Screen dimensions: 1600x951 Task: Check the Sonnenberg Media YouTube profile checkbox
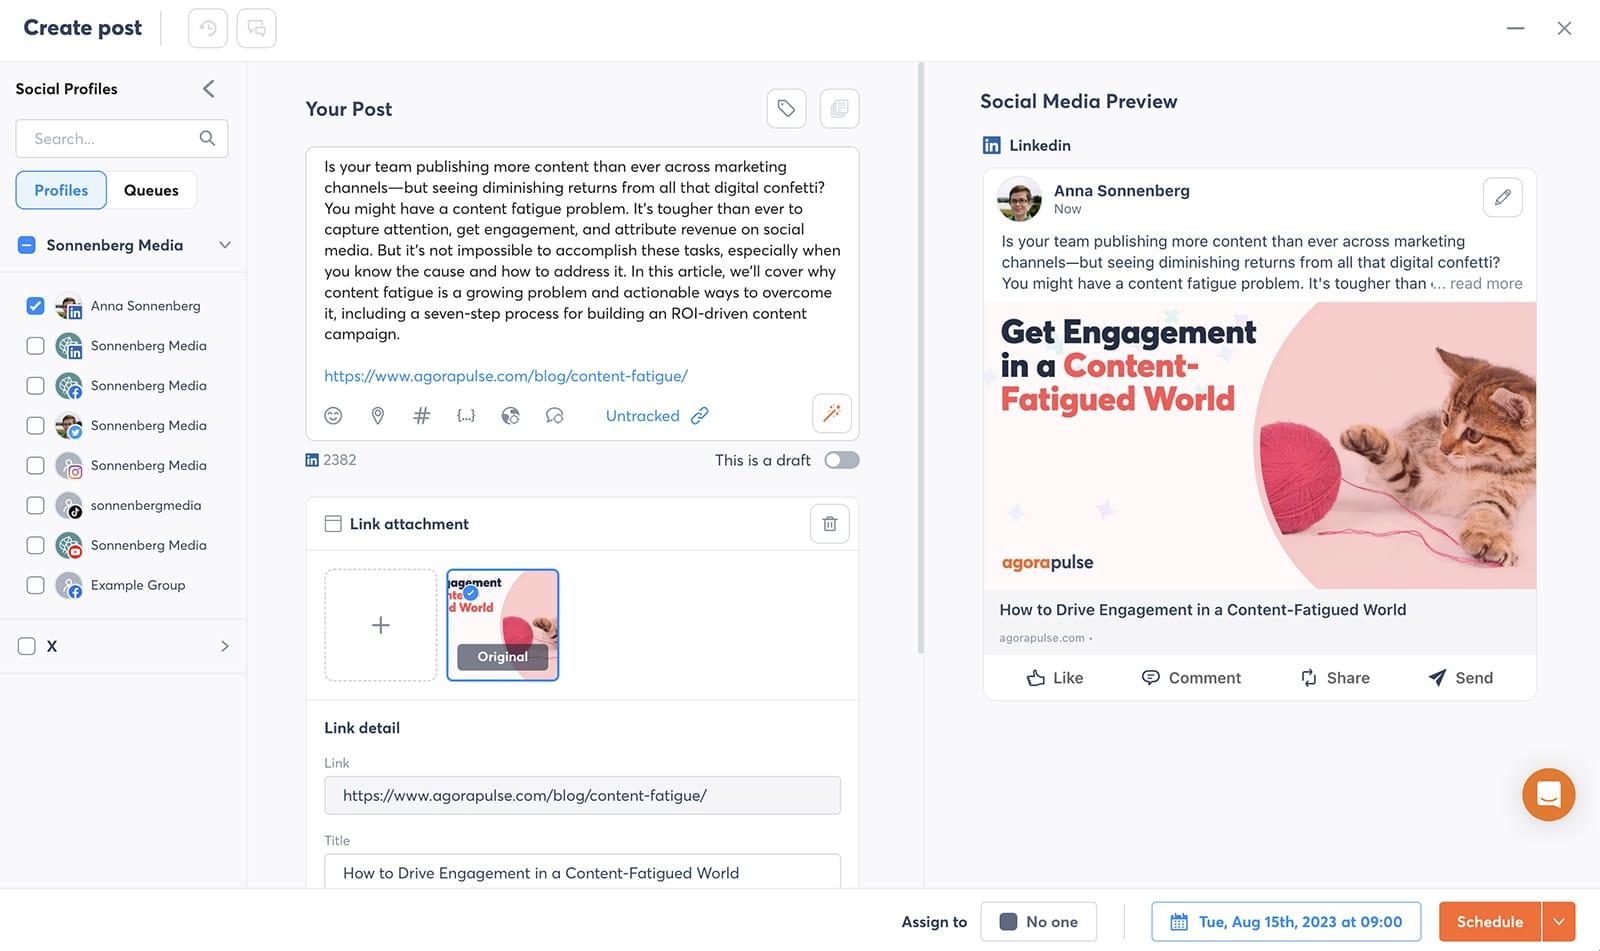click(x=35, y=546)
